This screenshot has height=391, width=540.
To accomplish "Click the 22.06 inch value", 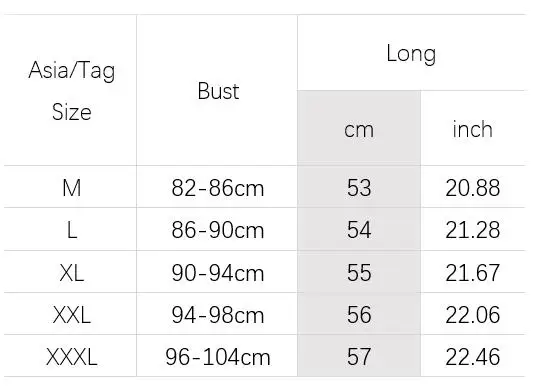I will (472, 315).
